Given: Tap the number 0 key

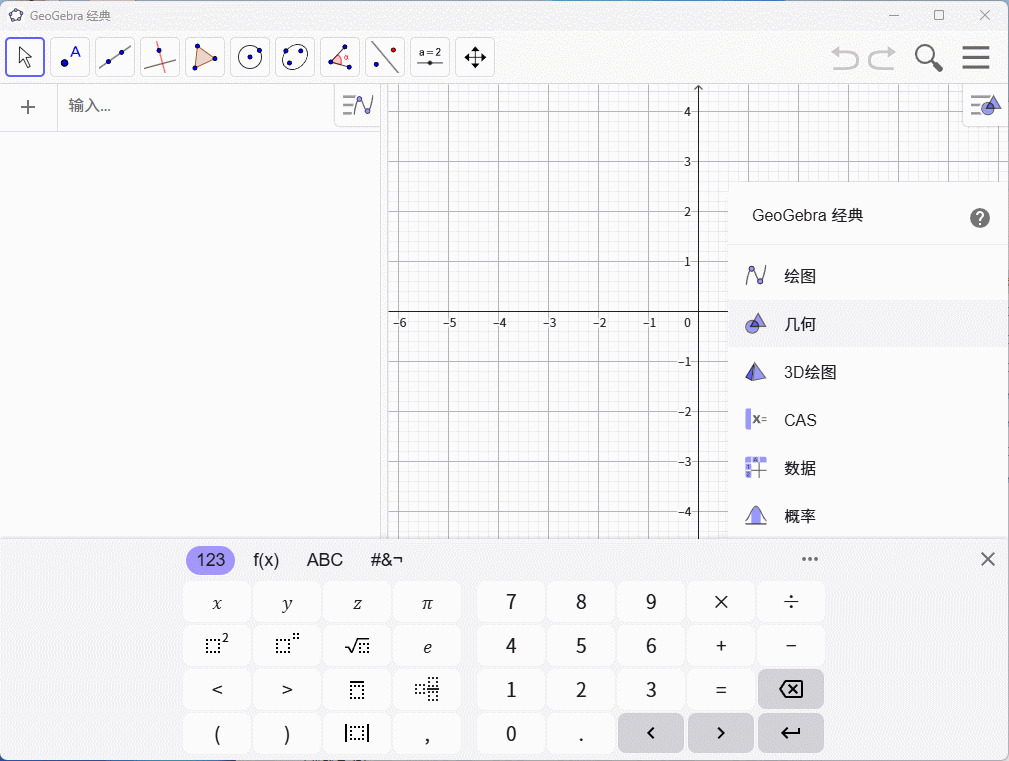Looking at the screenshot, I should (511, 733).
